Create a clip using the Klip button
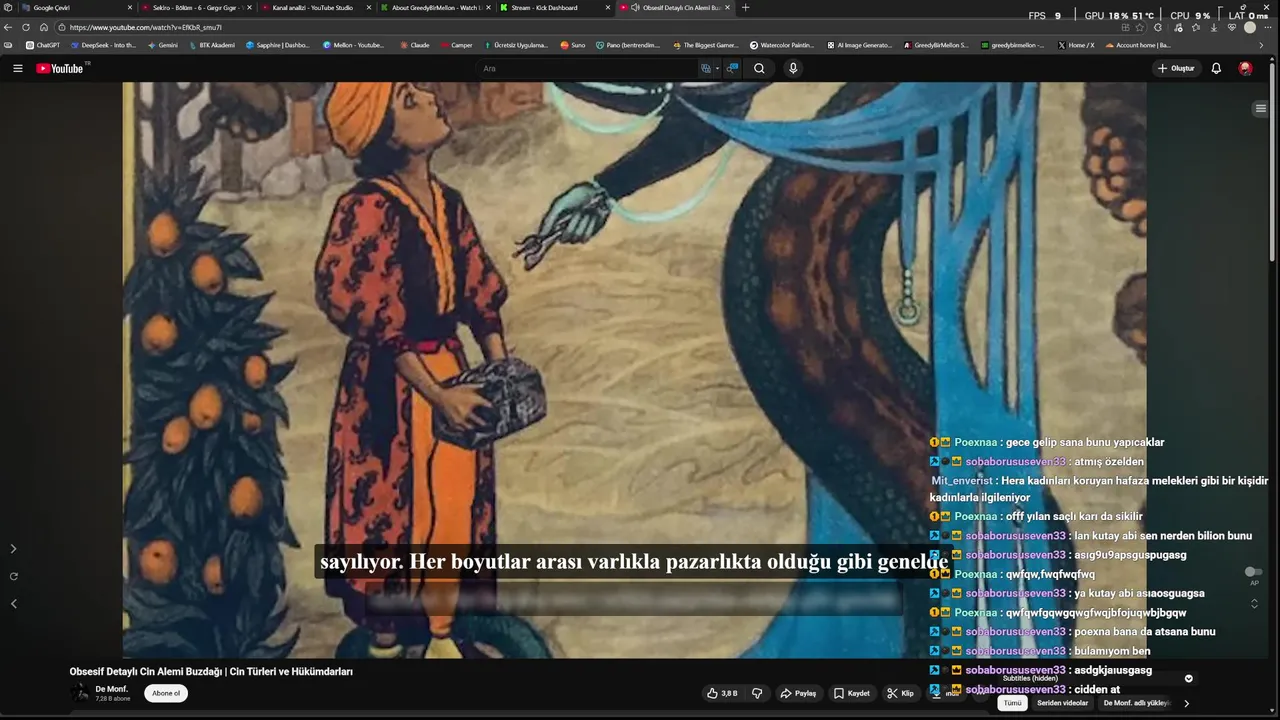 click(901, 693)
